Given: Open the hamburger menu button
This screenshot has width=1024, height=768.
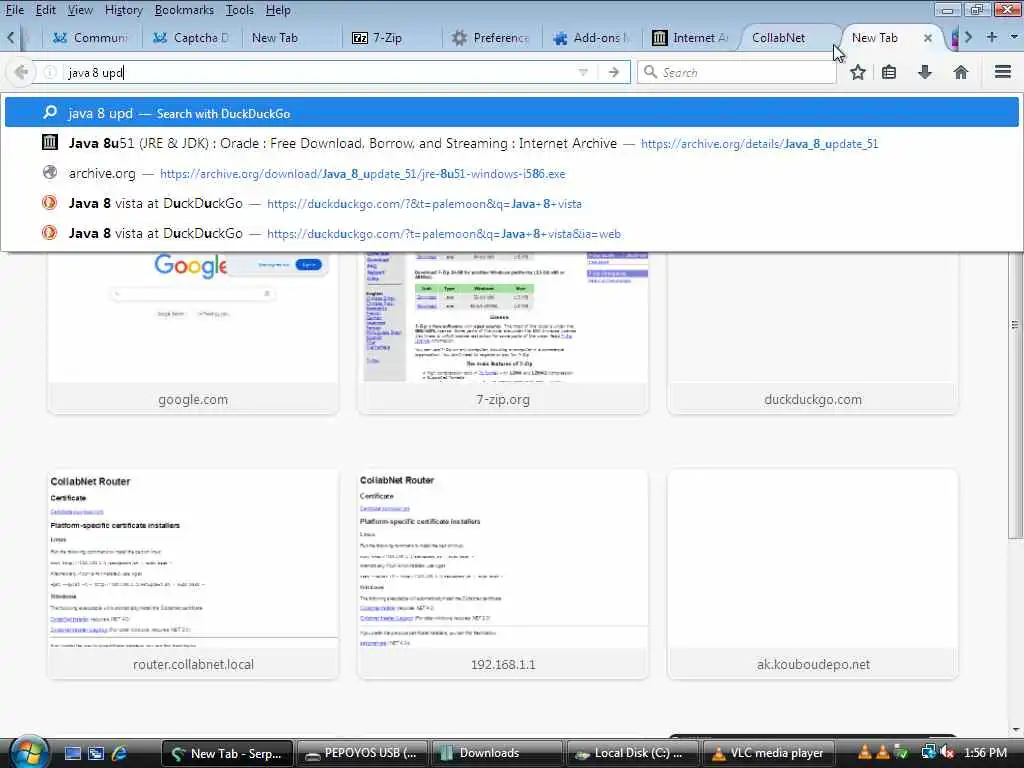Looking at the screenshot, I should 1003,72.
